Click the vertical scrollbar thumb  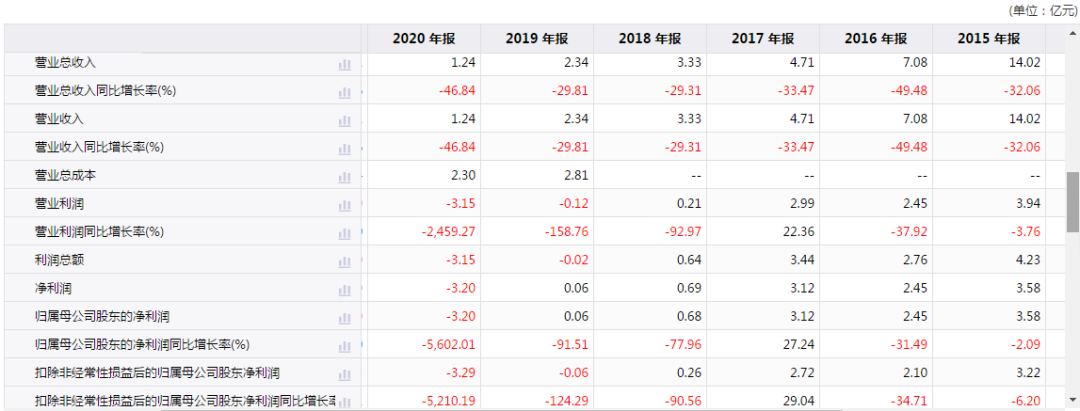coord(1072,201)
